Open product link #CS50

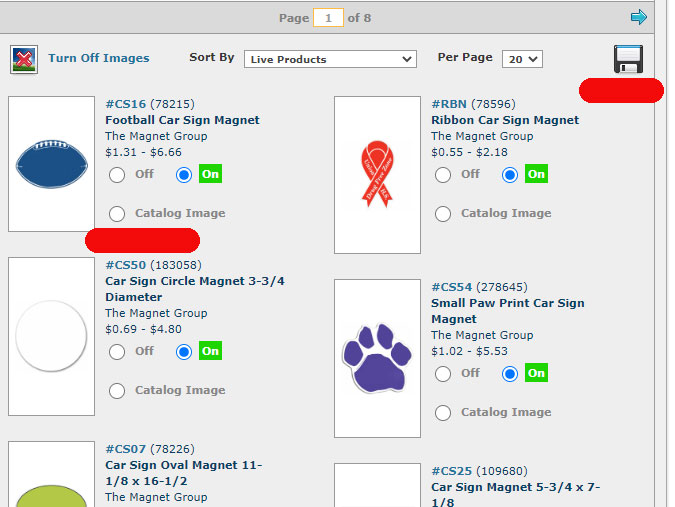pyautogui.click(x=126, y=265)
